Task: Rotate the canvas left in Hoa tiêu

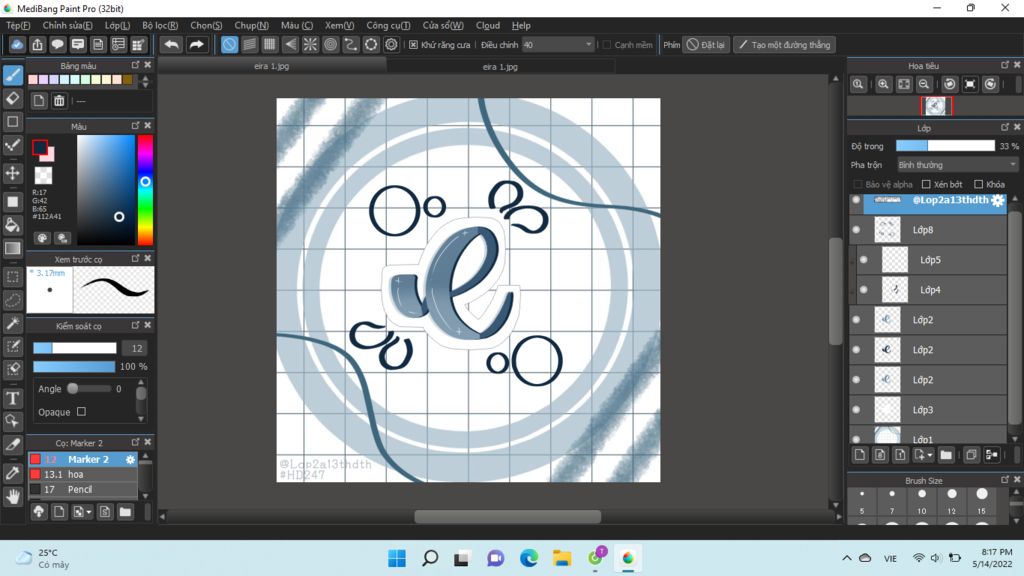Action: (950, 84)
